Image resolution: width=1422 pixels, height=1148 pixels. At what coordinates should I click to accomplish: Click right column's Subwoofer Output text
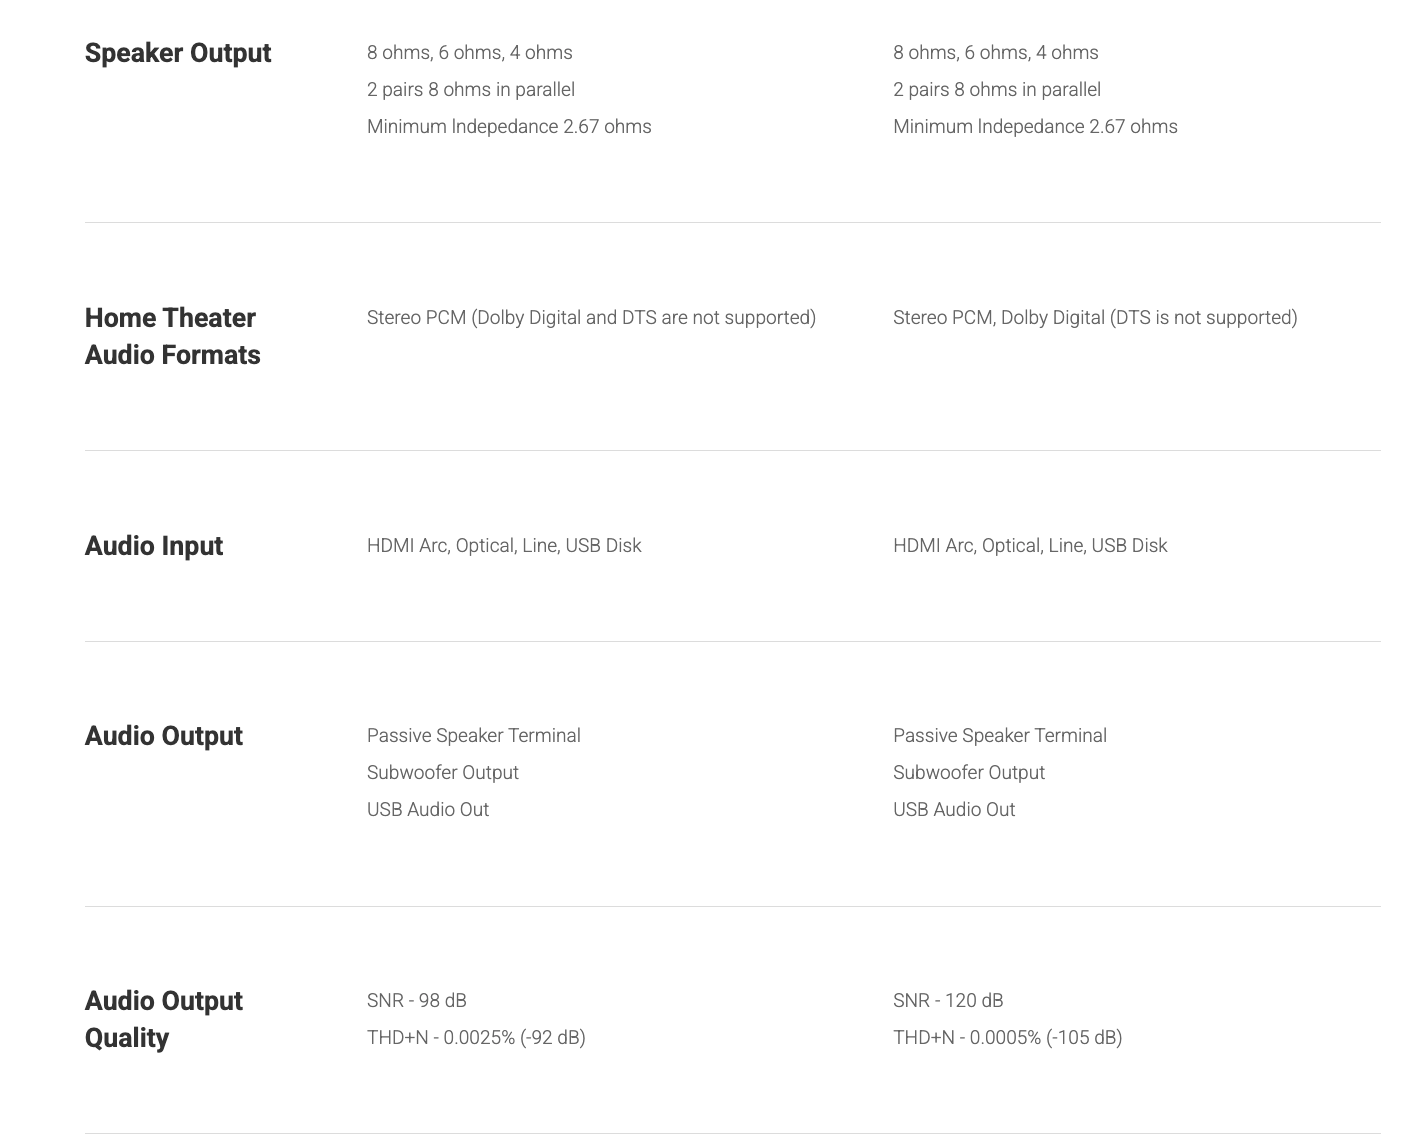point(968,773)
